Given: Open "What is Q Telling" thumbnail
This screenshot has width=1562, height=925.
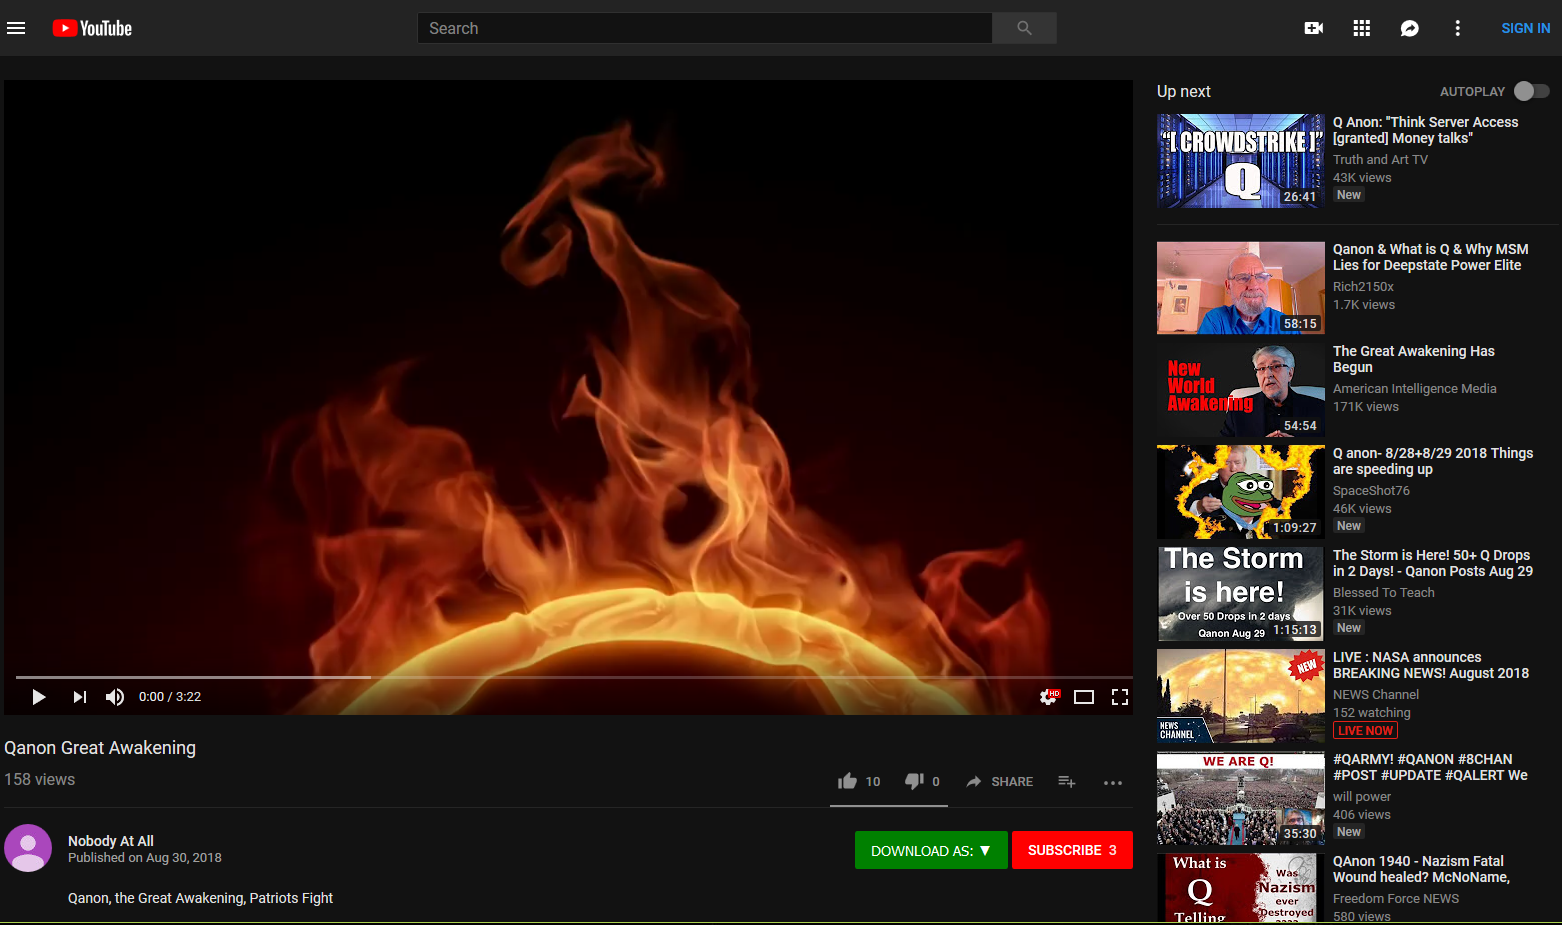Looking at the screenshot, I should (1241, 889).
